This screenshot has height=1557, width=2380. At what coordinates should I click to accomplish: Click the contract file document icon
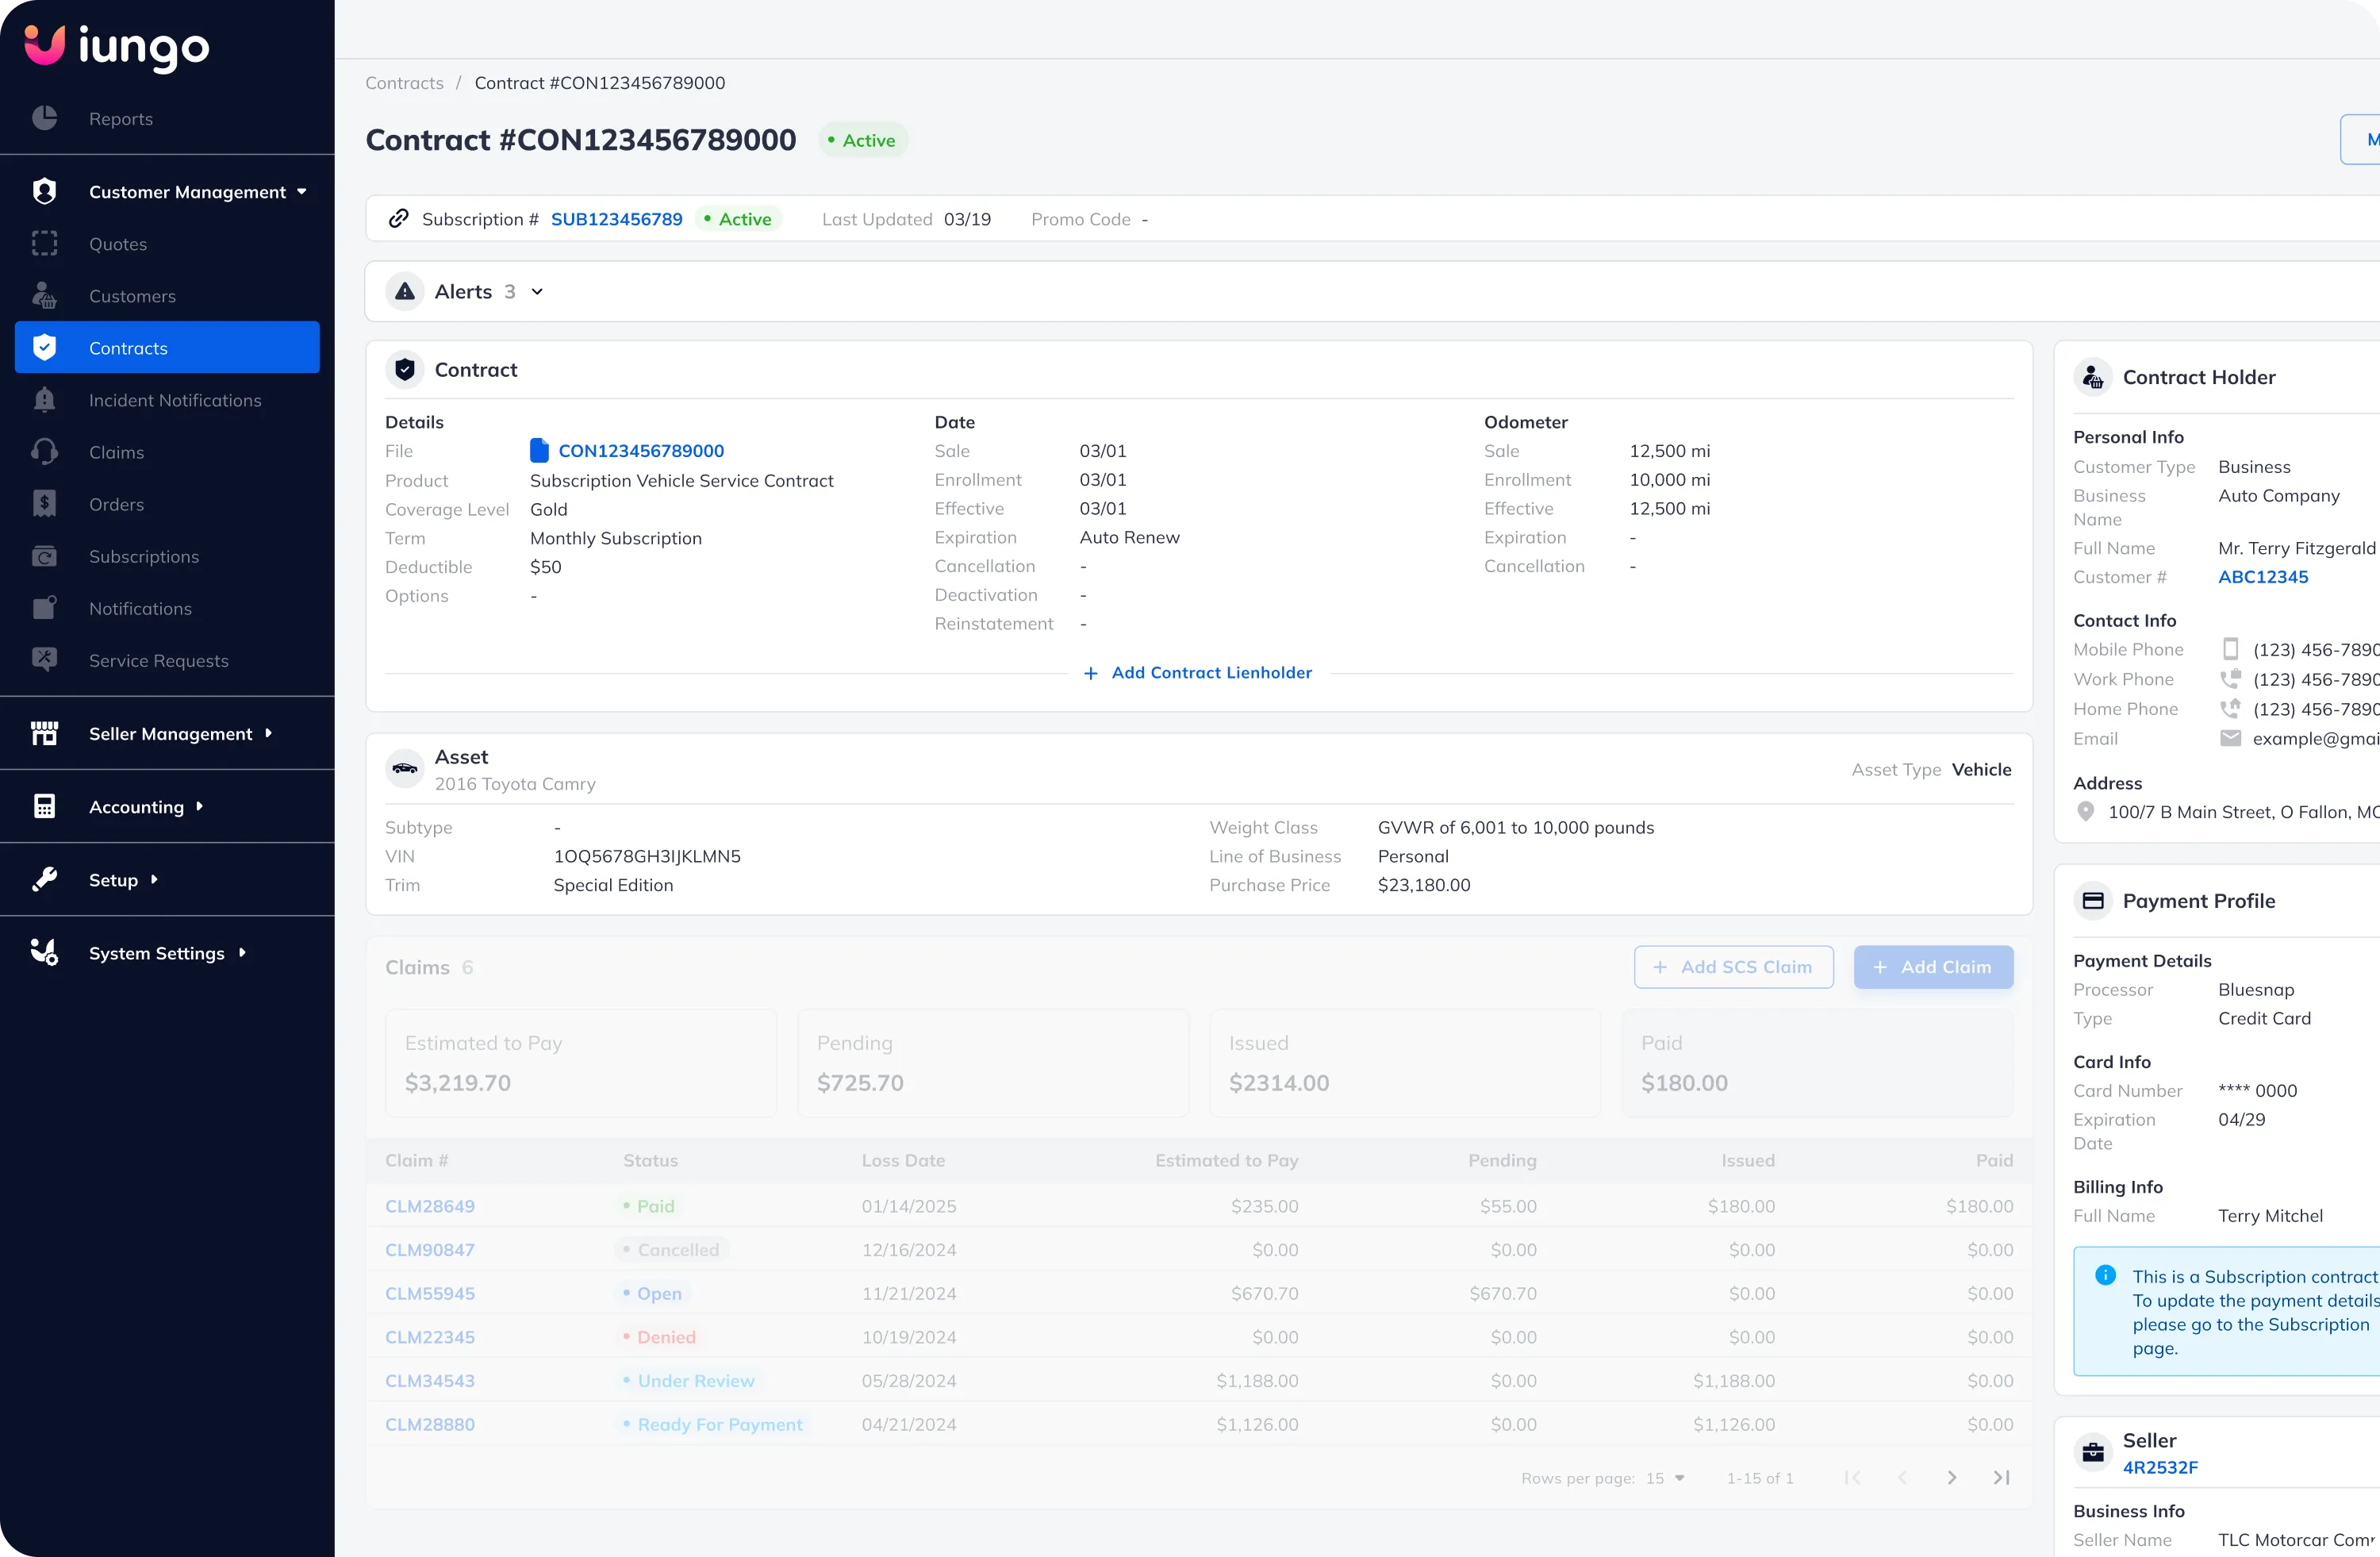tap(539, 451)
